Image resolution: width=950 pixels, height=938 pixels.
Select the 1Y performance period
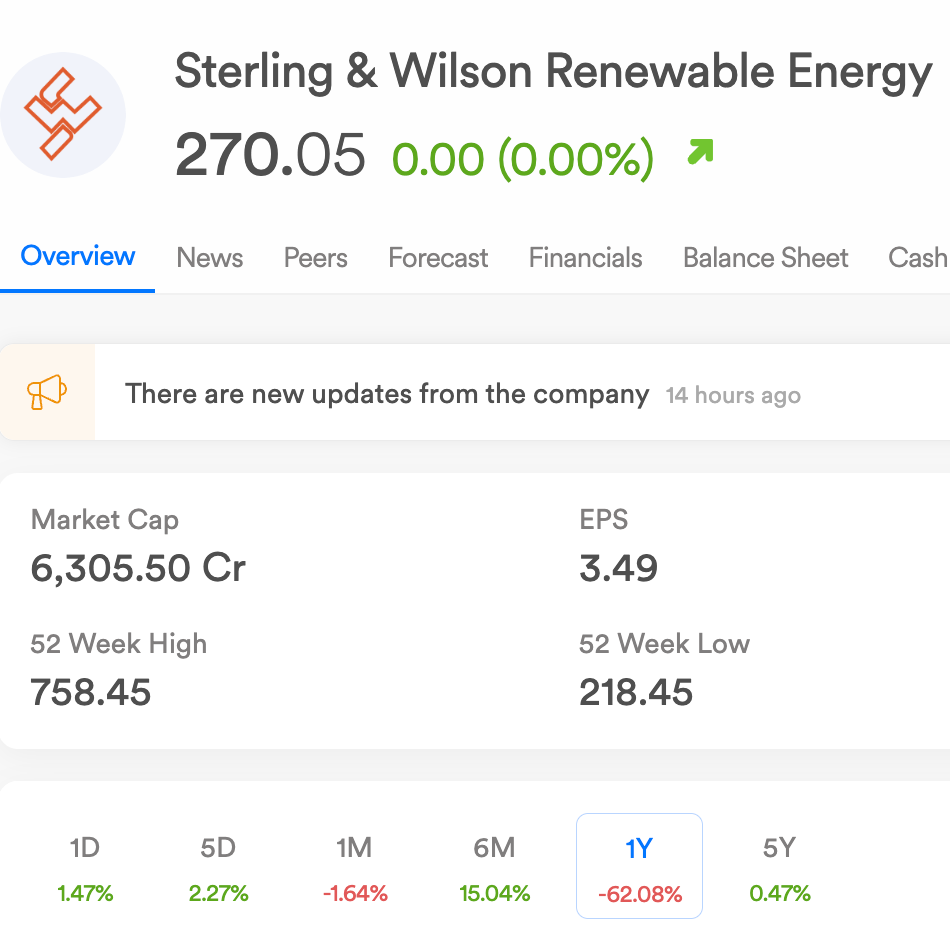[639, 867]
